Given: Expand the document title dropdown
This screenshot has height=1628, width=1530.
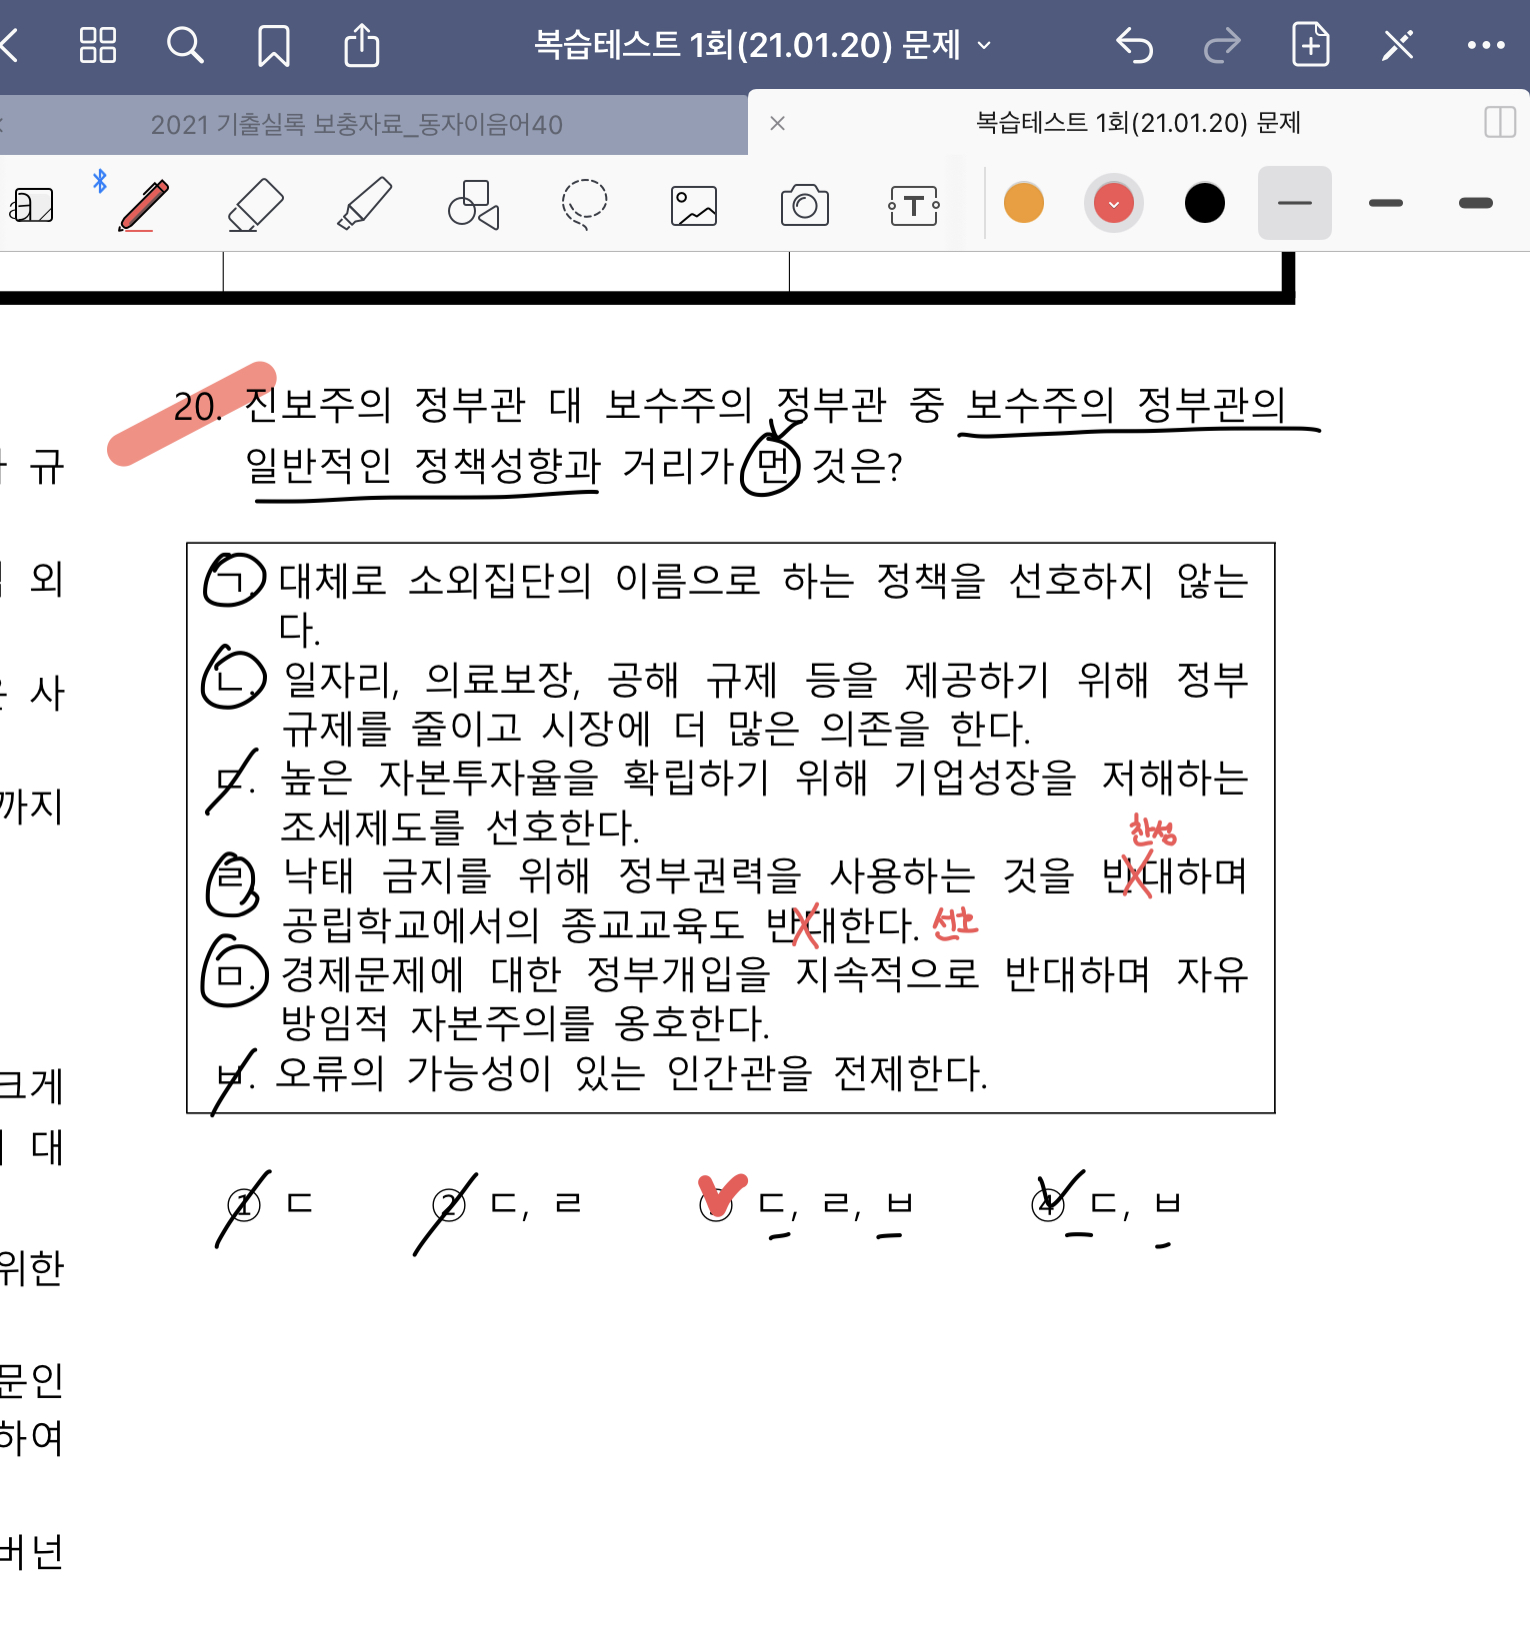Looking at the screenshot, I should (984, 45).
